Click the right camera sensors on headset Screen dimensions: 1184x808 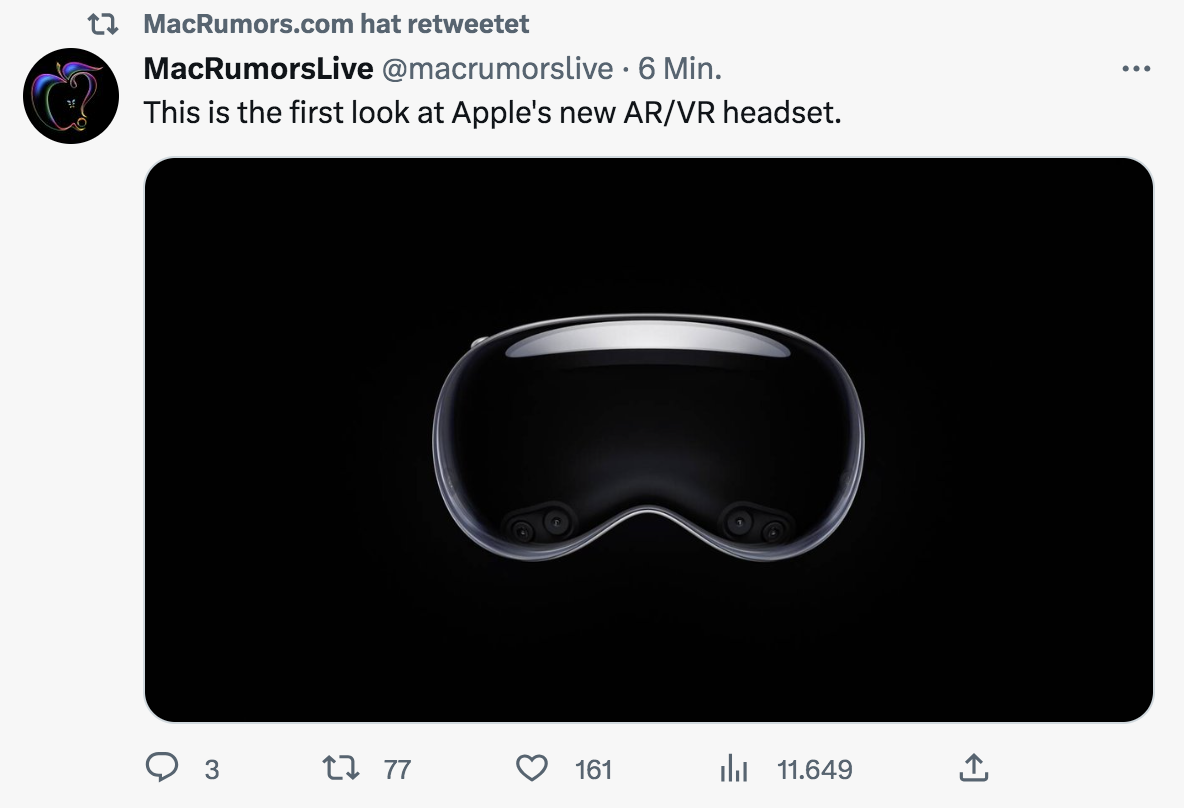[x=755, y=522]
